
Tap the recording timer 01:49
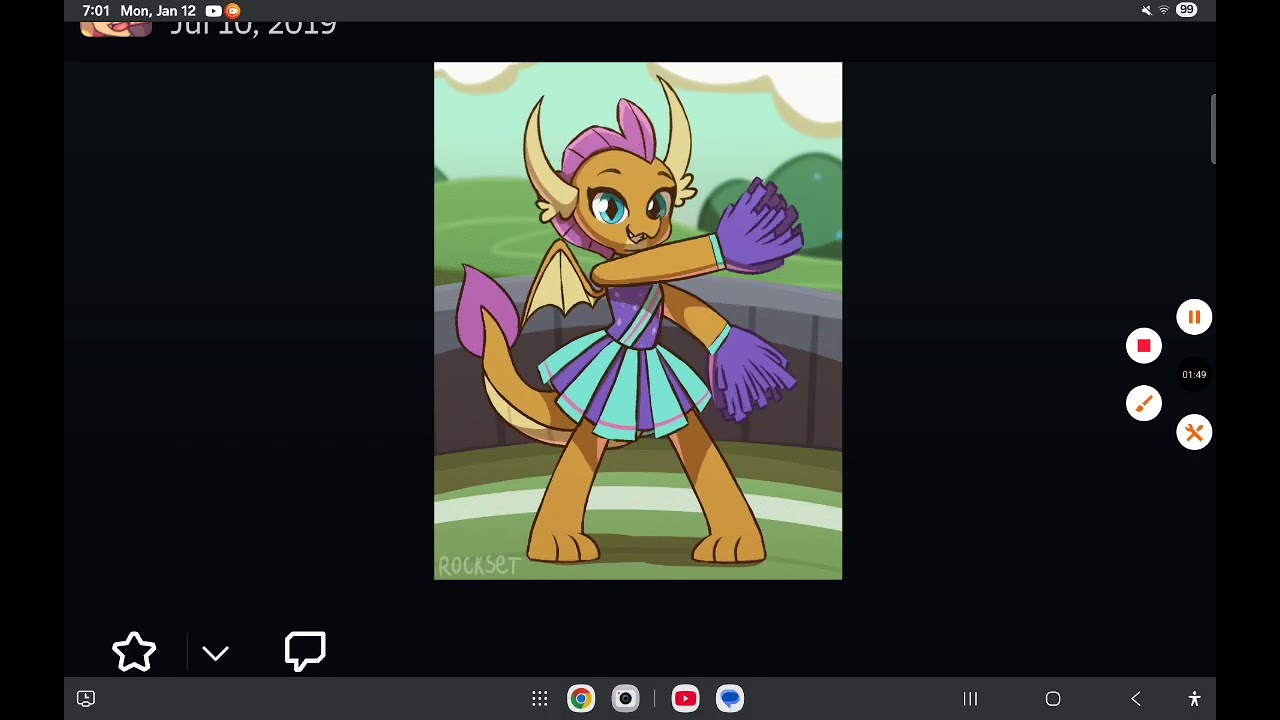(1194, 375)
